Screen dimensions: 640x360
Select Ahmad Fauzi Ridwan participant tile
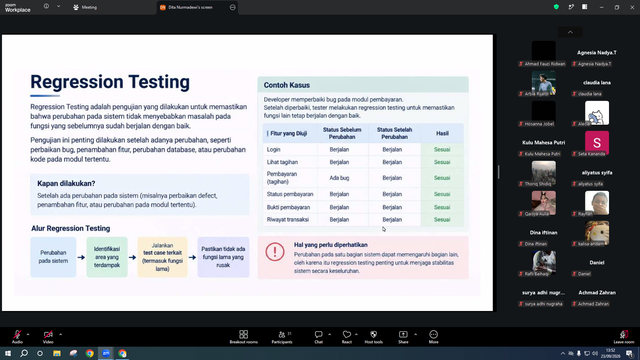point(543,54)
